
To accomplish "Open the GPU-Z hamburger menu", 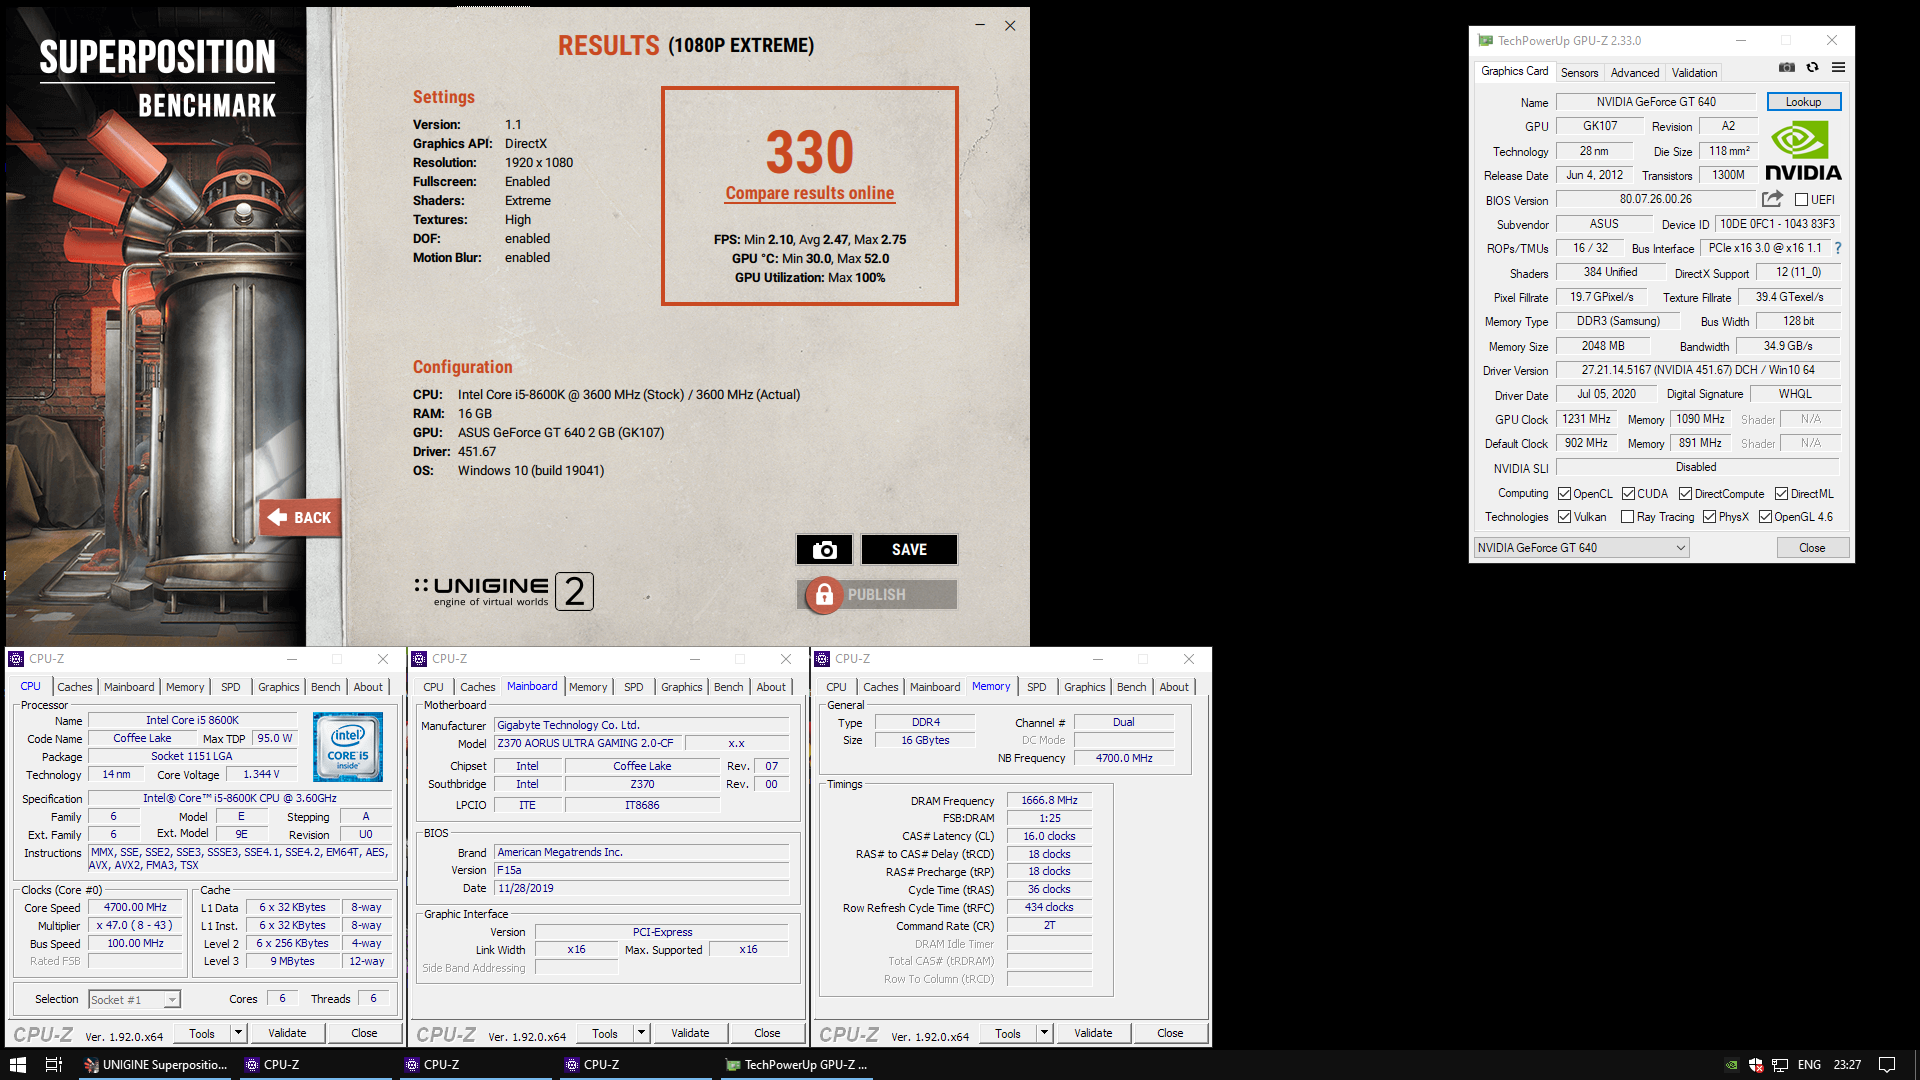I will [x=1838, y=68].
